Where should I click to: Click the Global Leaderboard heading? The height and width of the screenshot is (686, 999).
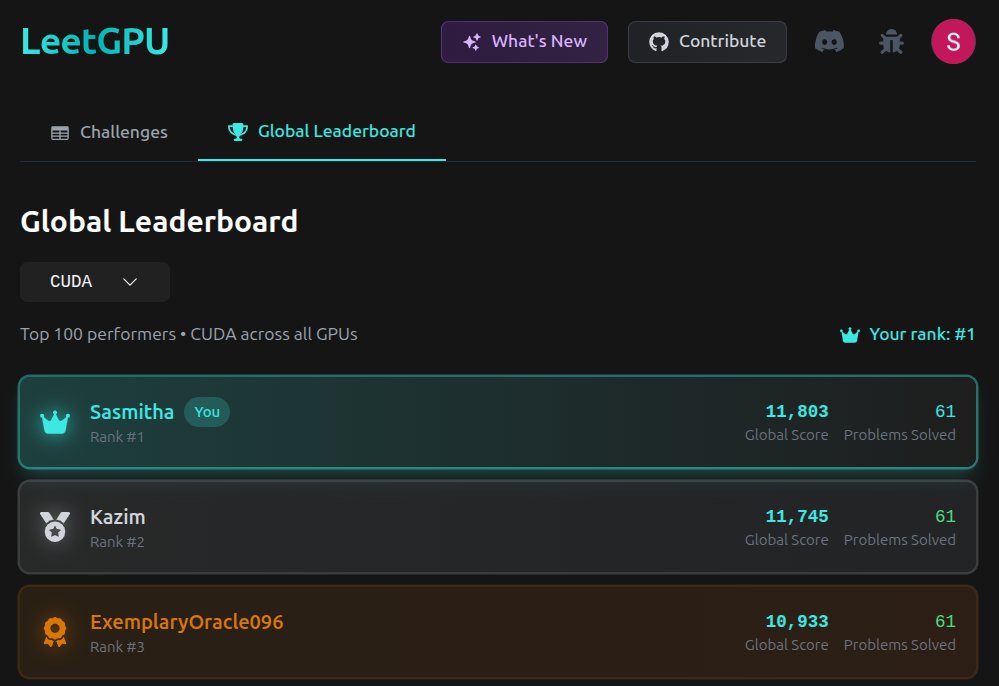click(x=159, y=222)
